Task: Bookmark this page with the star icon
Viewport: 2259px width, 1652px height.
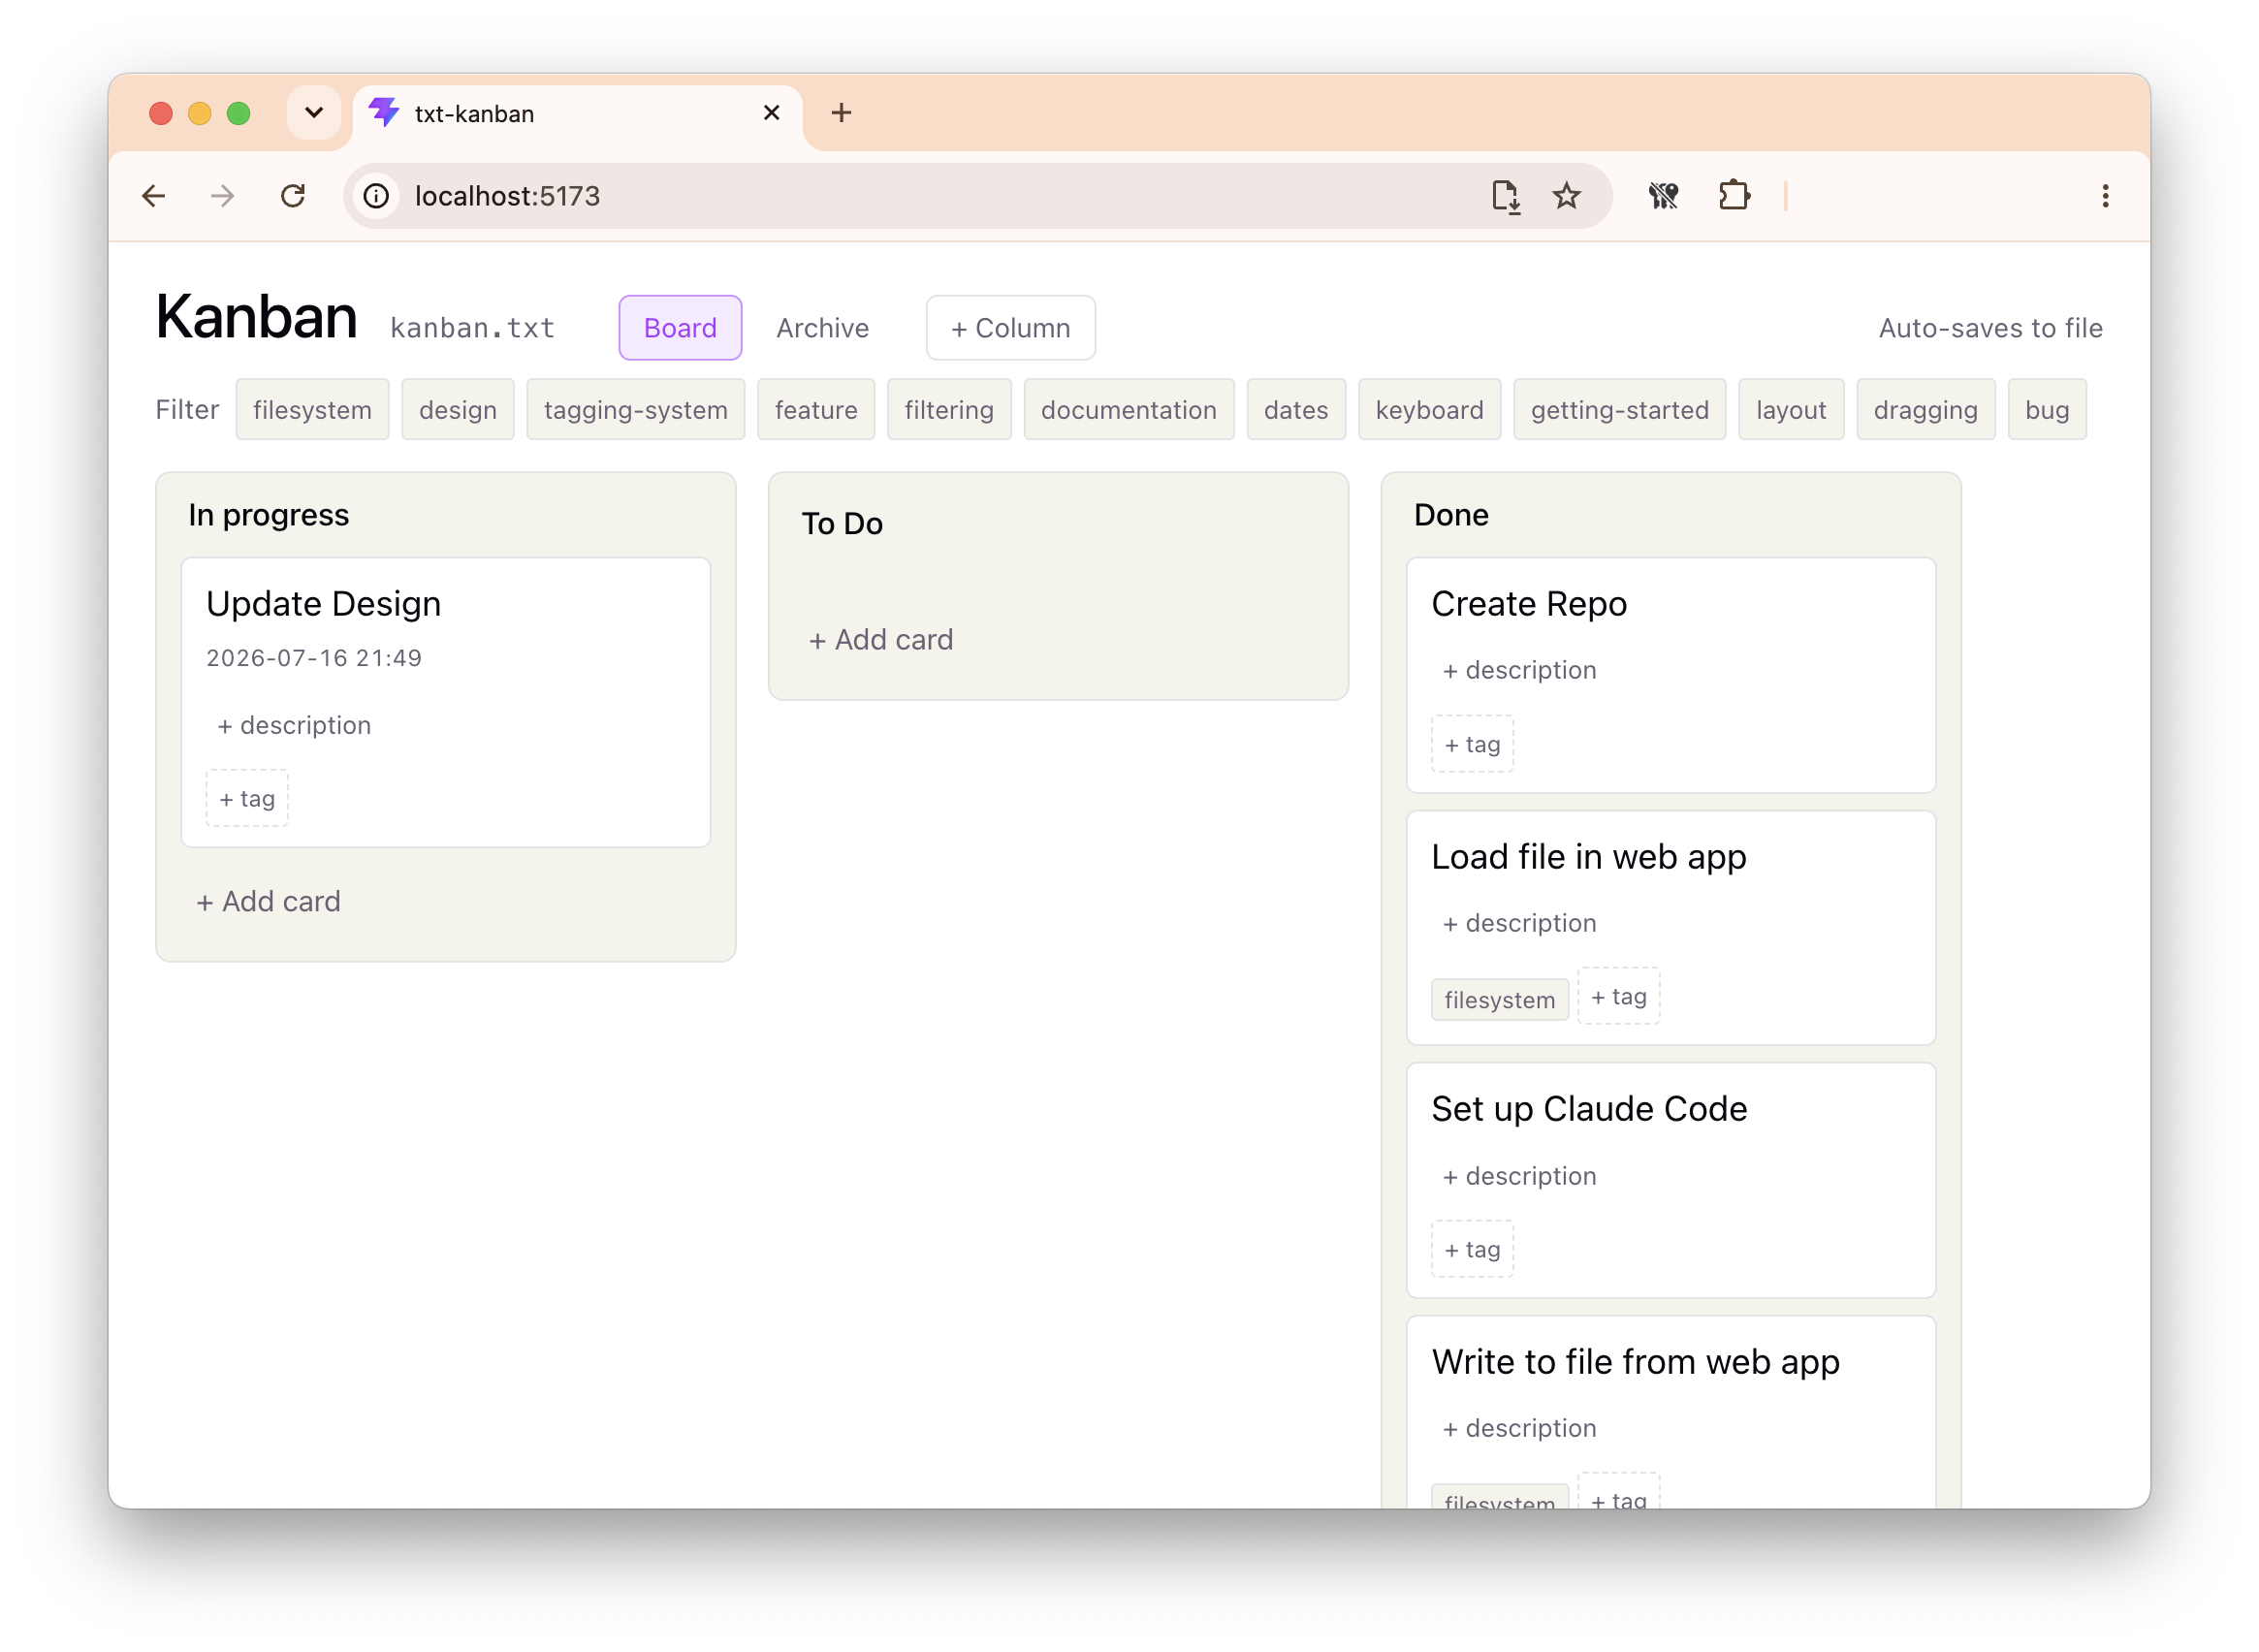Action: (x=1566, y=196)
